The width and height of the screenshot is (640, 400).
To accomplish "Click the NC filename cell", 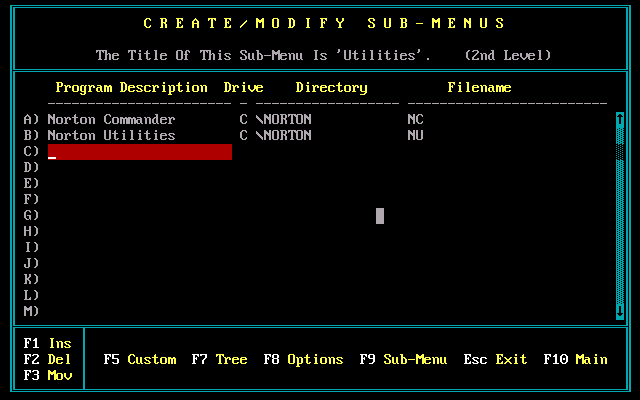I will coord(415,120).
